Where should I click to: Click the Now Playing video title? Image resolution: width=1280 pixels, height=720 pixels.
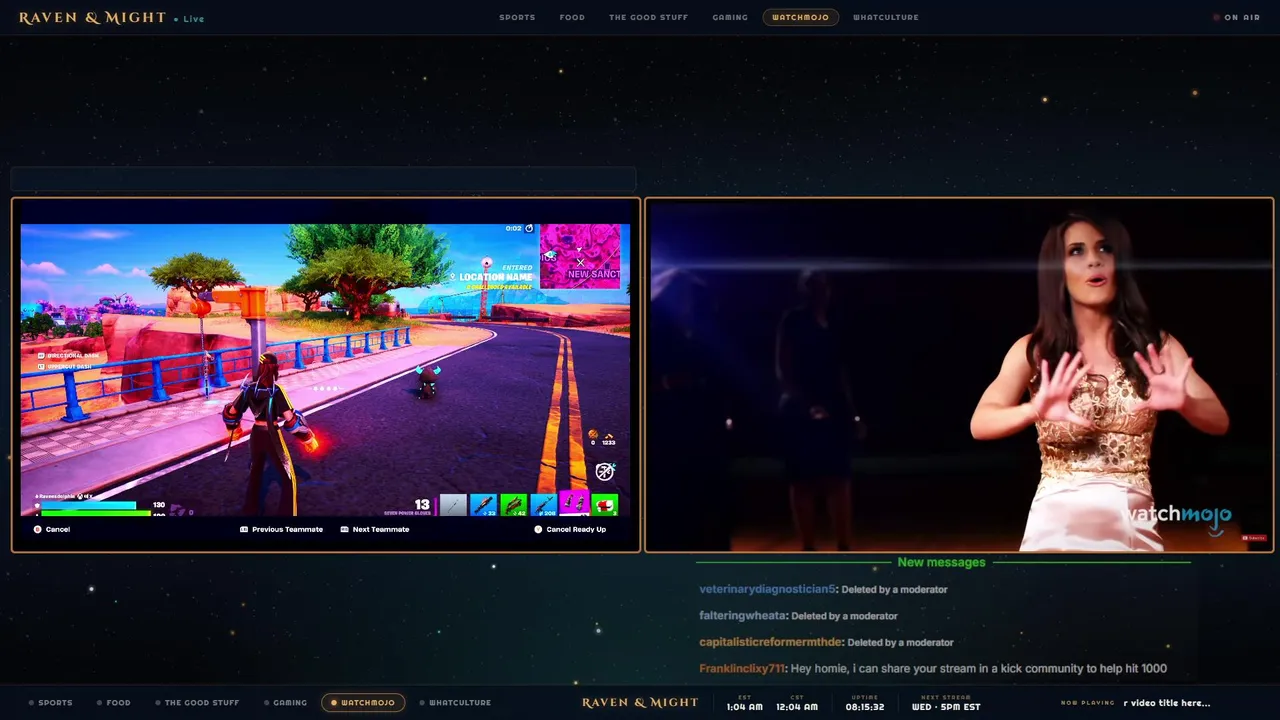tap(1166, 703)
